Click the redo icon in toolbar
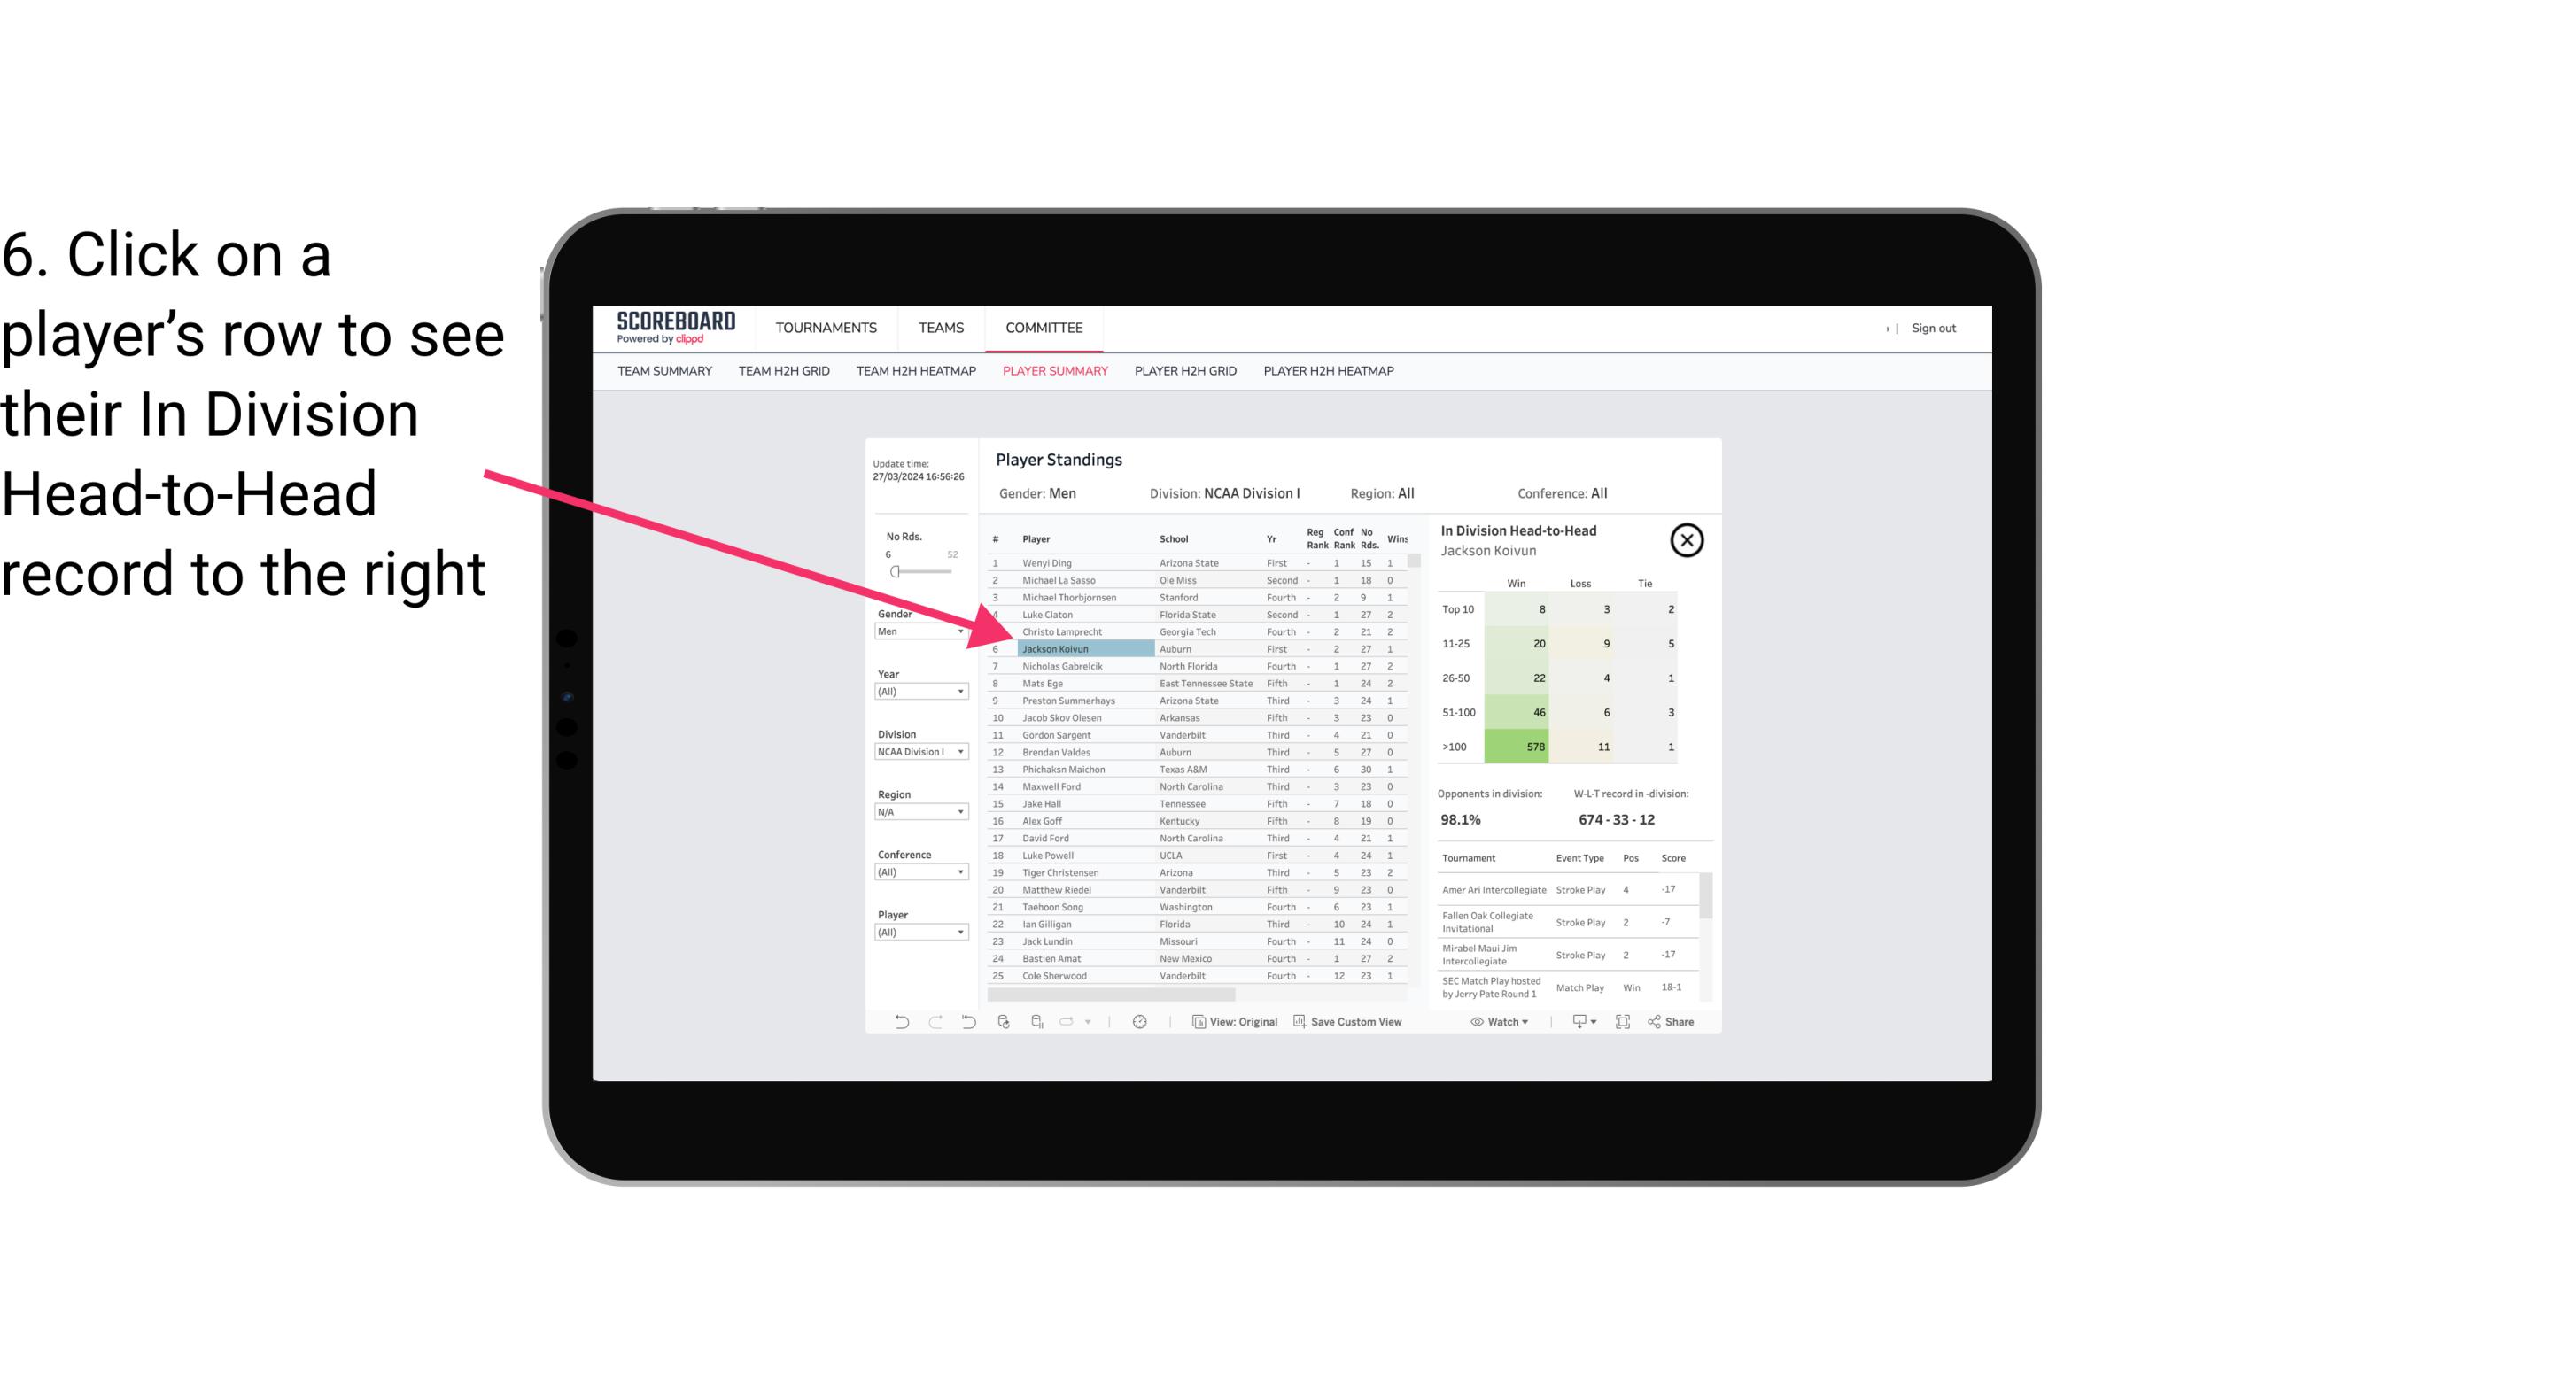The height and width of the screenshot is (1386, 2576). (934, 1024)
